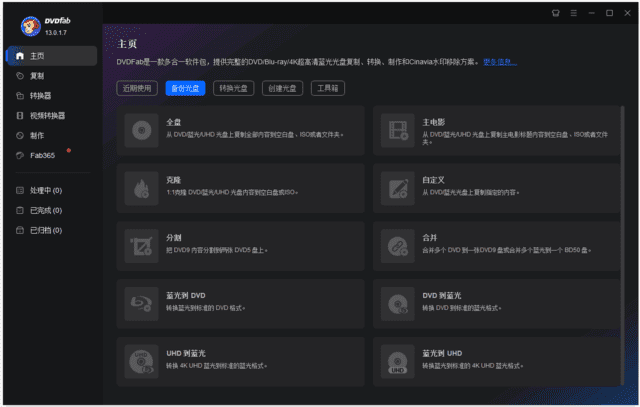Image resolution: width=640 pixels, height=407 pixels.
Task: Switch to the 近期使用 tab
Action: (137, 88)
